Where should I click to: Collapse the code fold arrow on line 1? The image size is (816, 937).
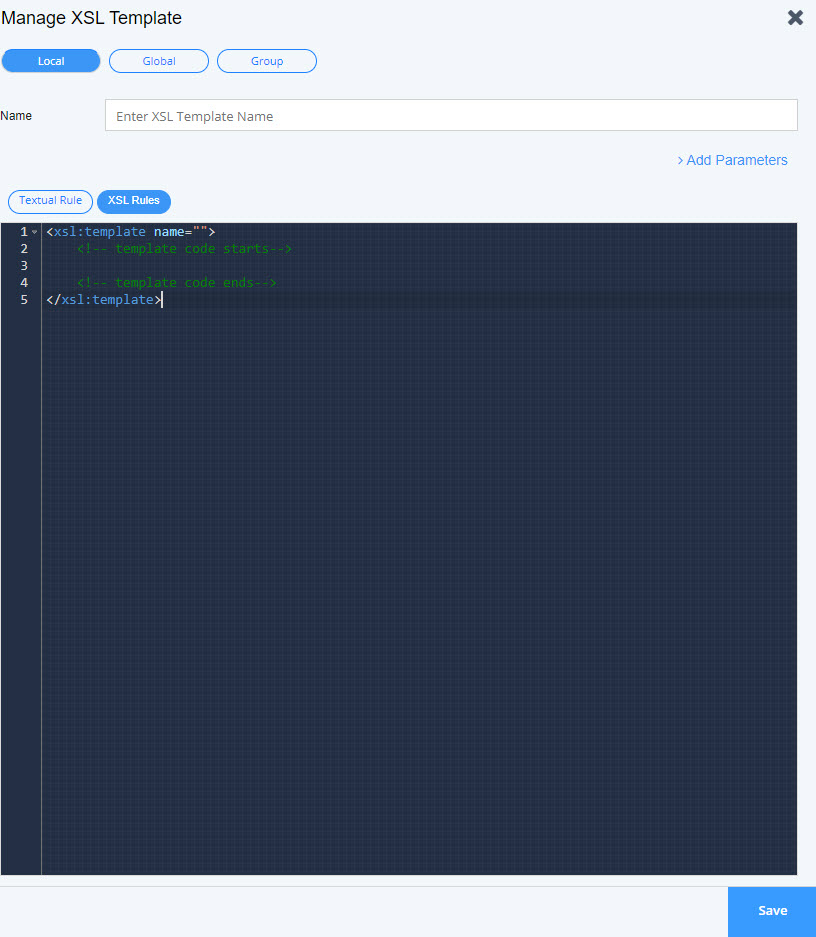click(34, 232)
